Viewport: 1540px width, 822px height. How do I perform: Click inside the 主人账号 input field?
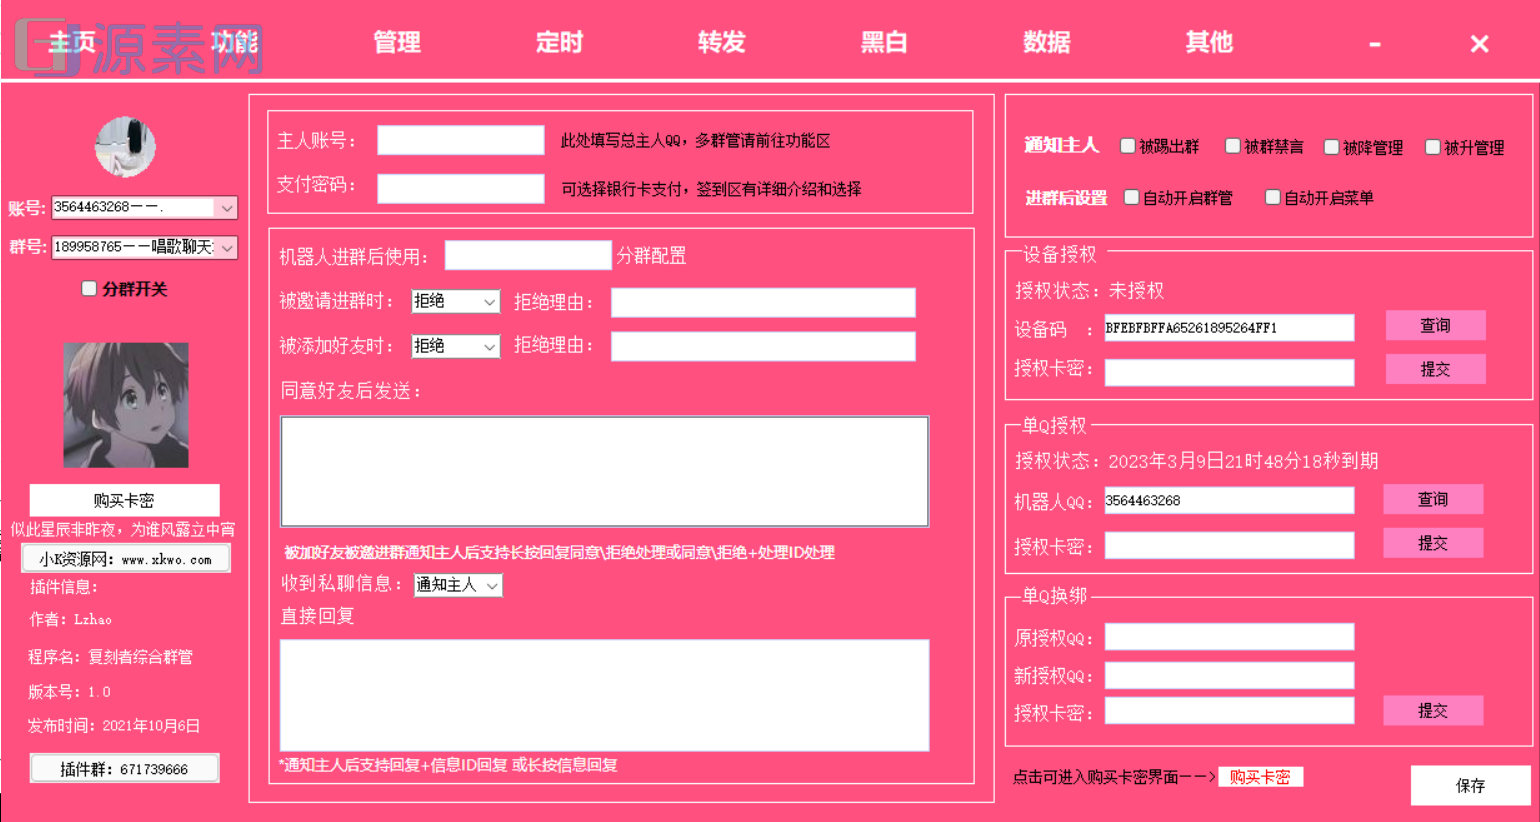click(460, 140)
